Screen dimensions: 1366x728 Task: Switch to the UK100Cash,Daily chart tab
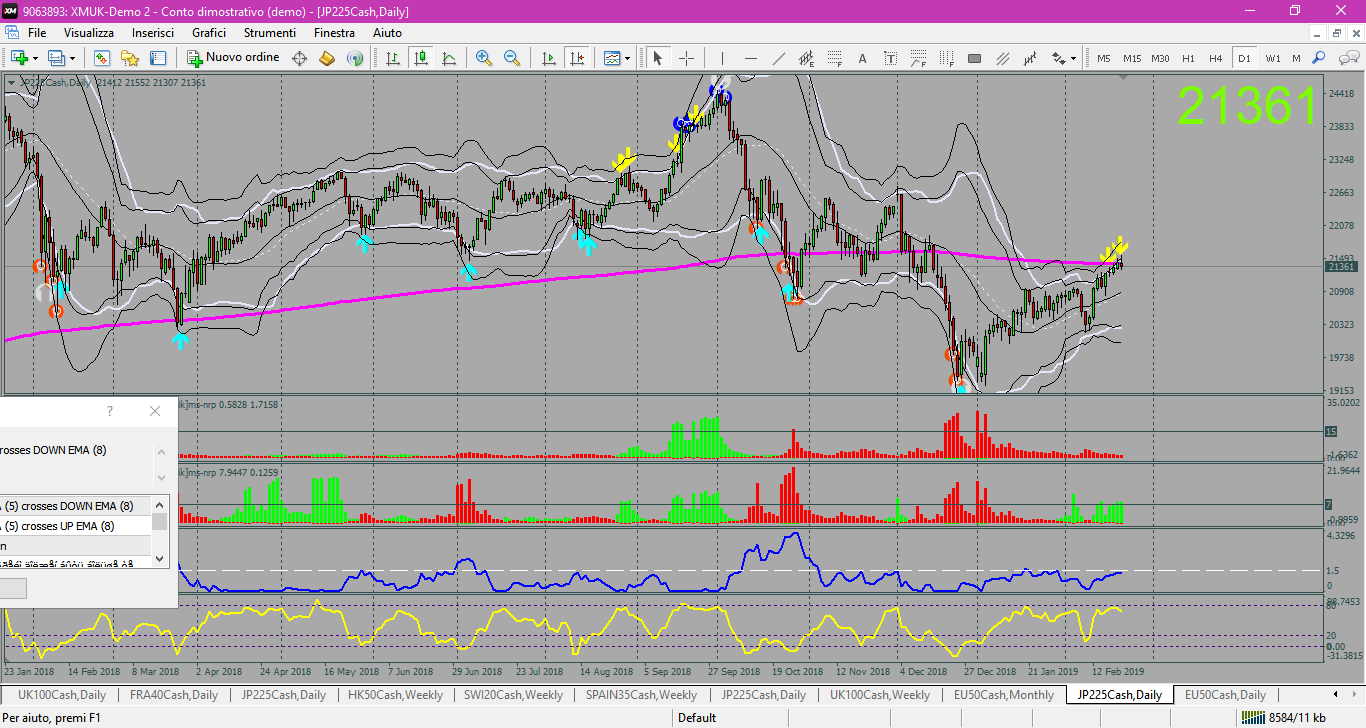61,695
